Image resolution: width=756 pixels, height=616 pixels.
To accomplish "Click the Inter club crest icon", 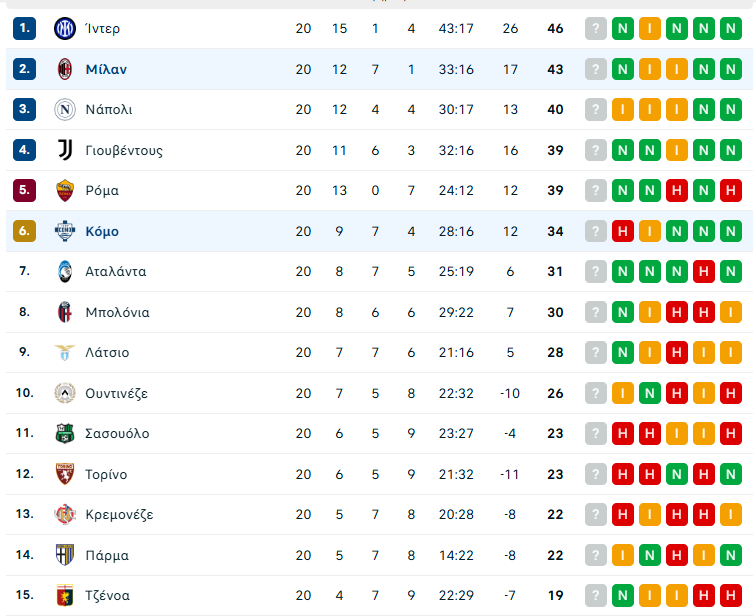I will click(65, 28).
